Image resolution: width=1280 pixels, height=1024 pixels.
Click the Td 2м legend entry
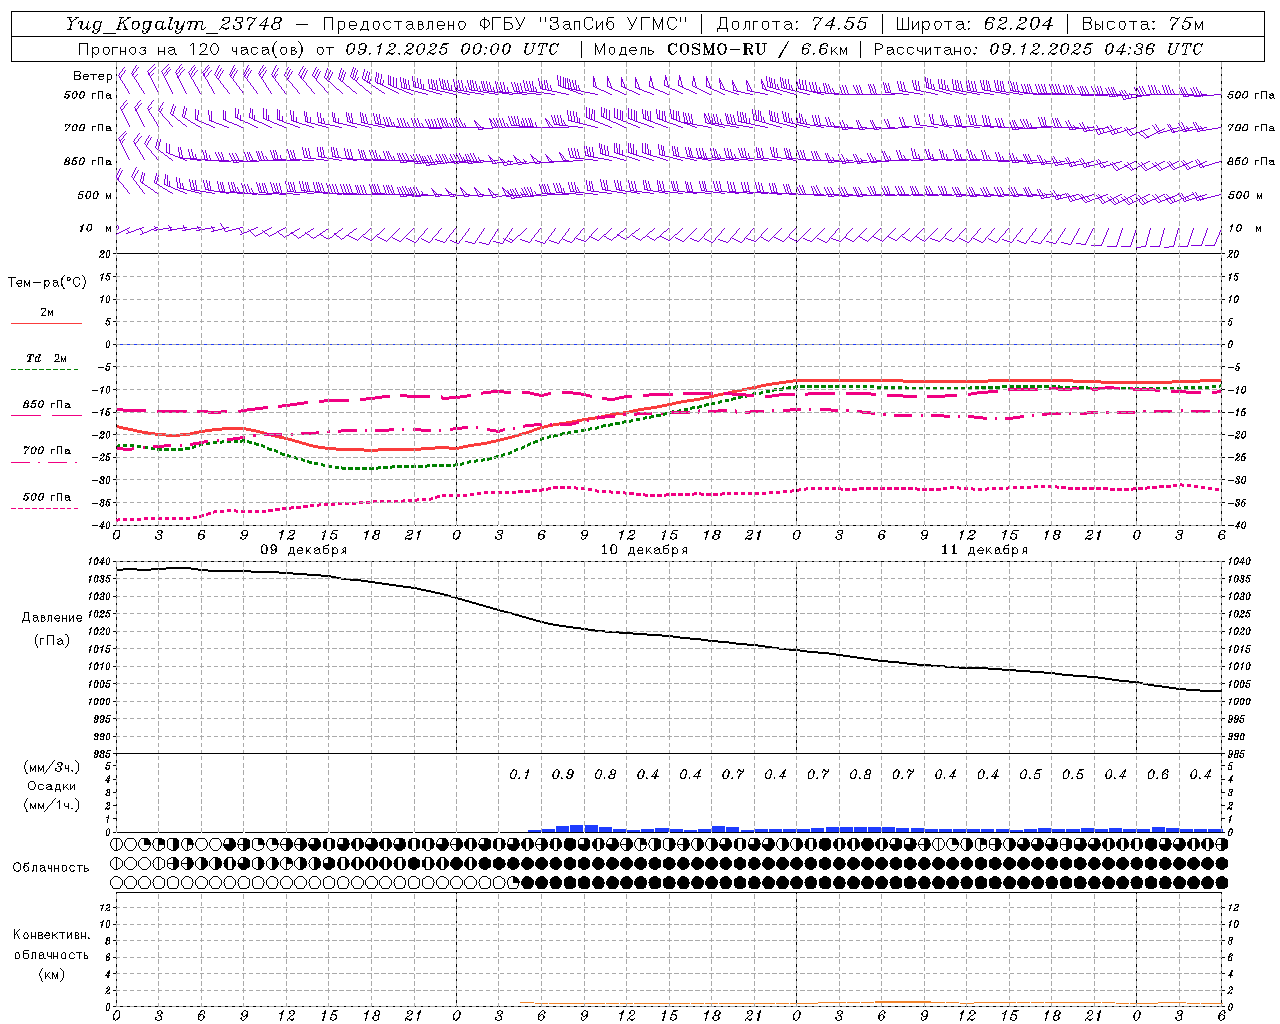click(47, 358)
